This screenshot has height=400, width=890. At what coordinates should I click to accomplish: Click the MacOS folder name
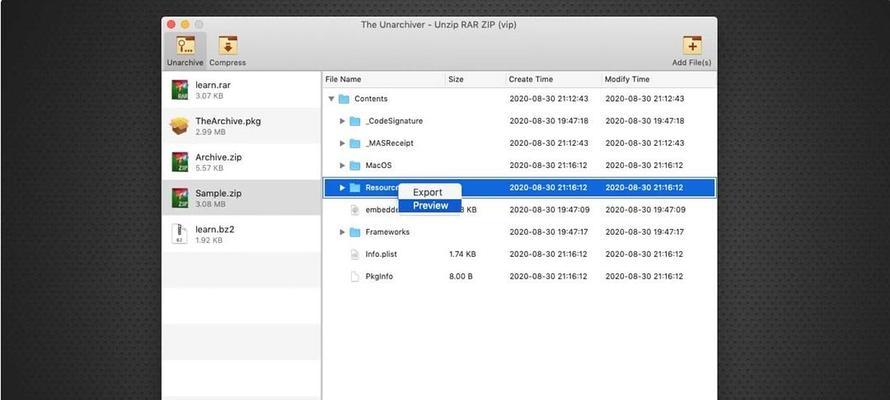tap(379, 165)
